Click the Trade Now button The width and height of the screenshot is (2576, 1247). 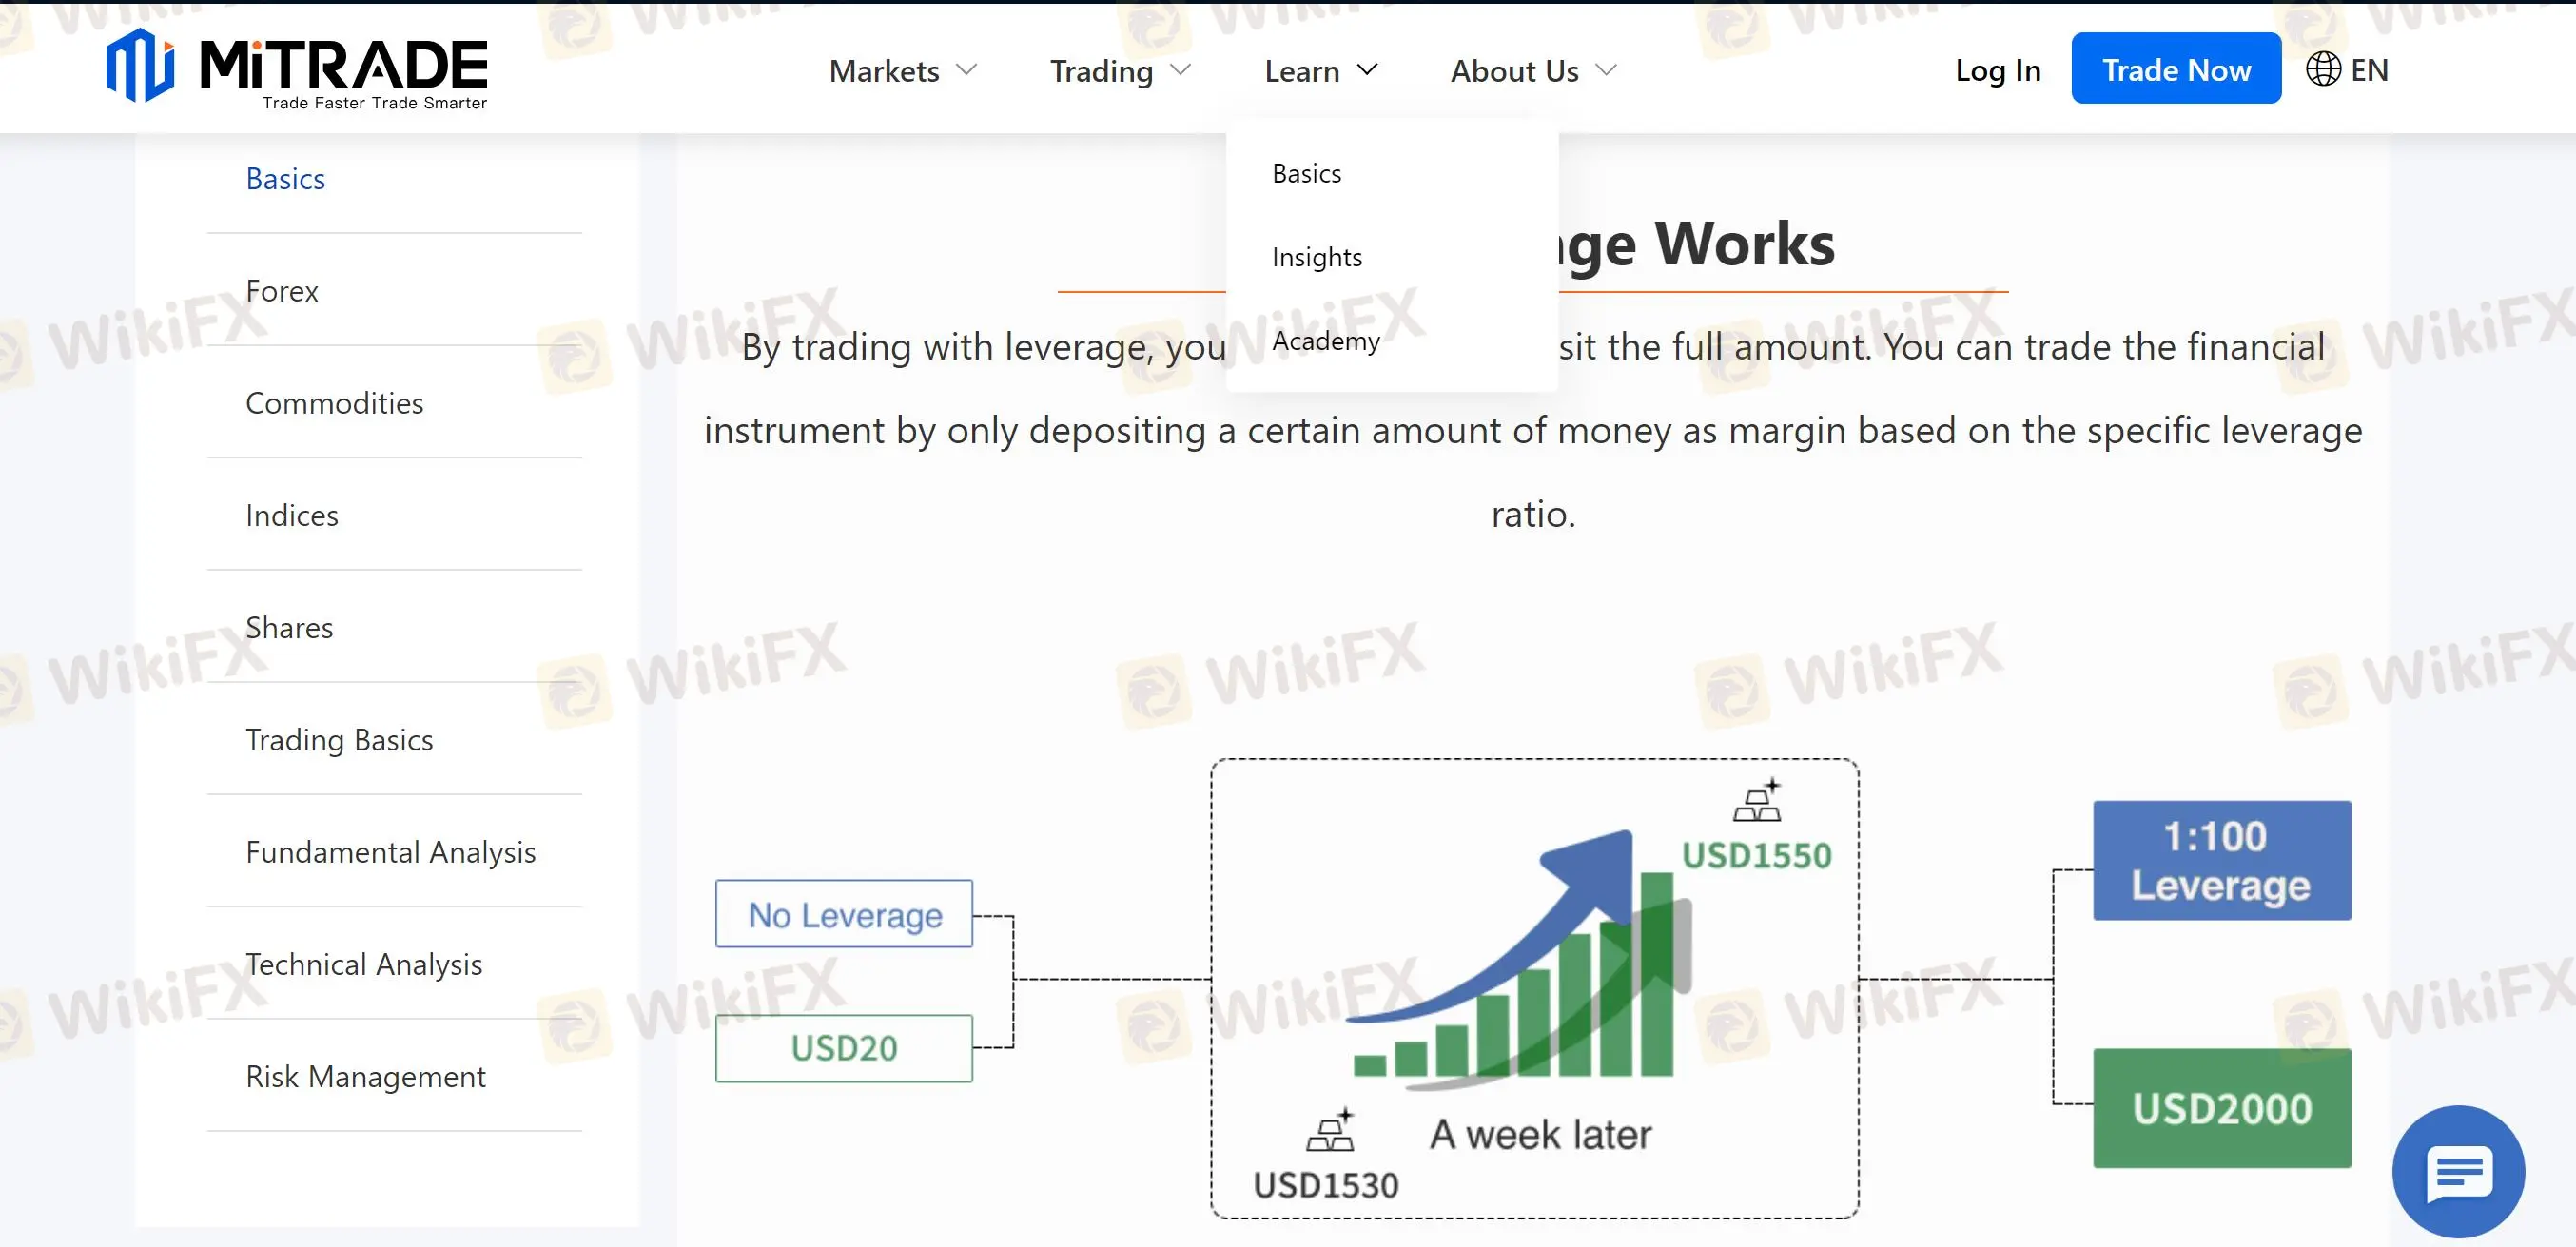pos(2176,69)
